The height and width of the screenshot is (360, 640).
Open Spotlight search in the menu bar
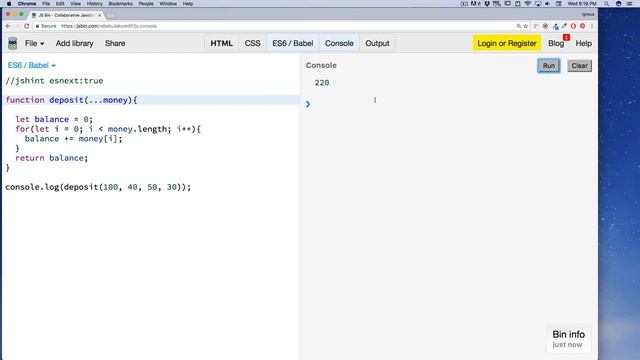[x=607, y=4]
